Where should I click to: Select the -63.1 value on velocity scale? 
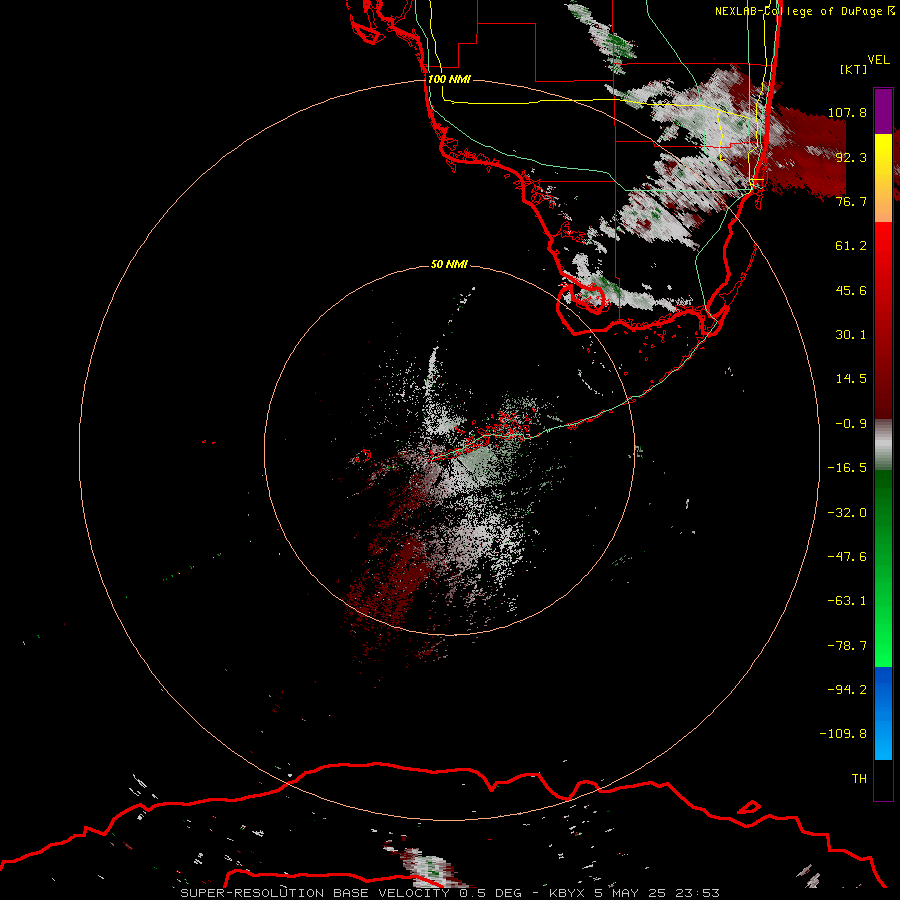click(847, 601)
